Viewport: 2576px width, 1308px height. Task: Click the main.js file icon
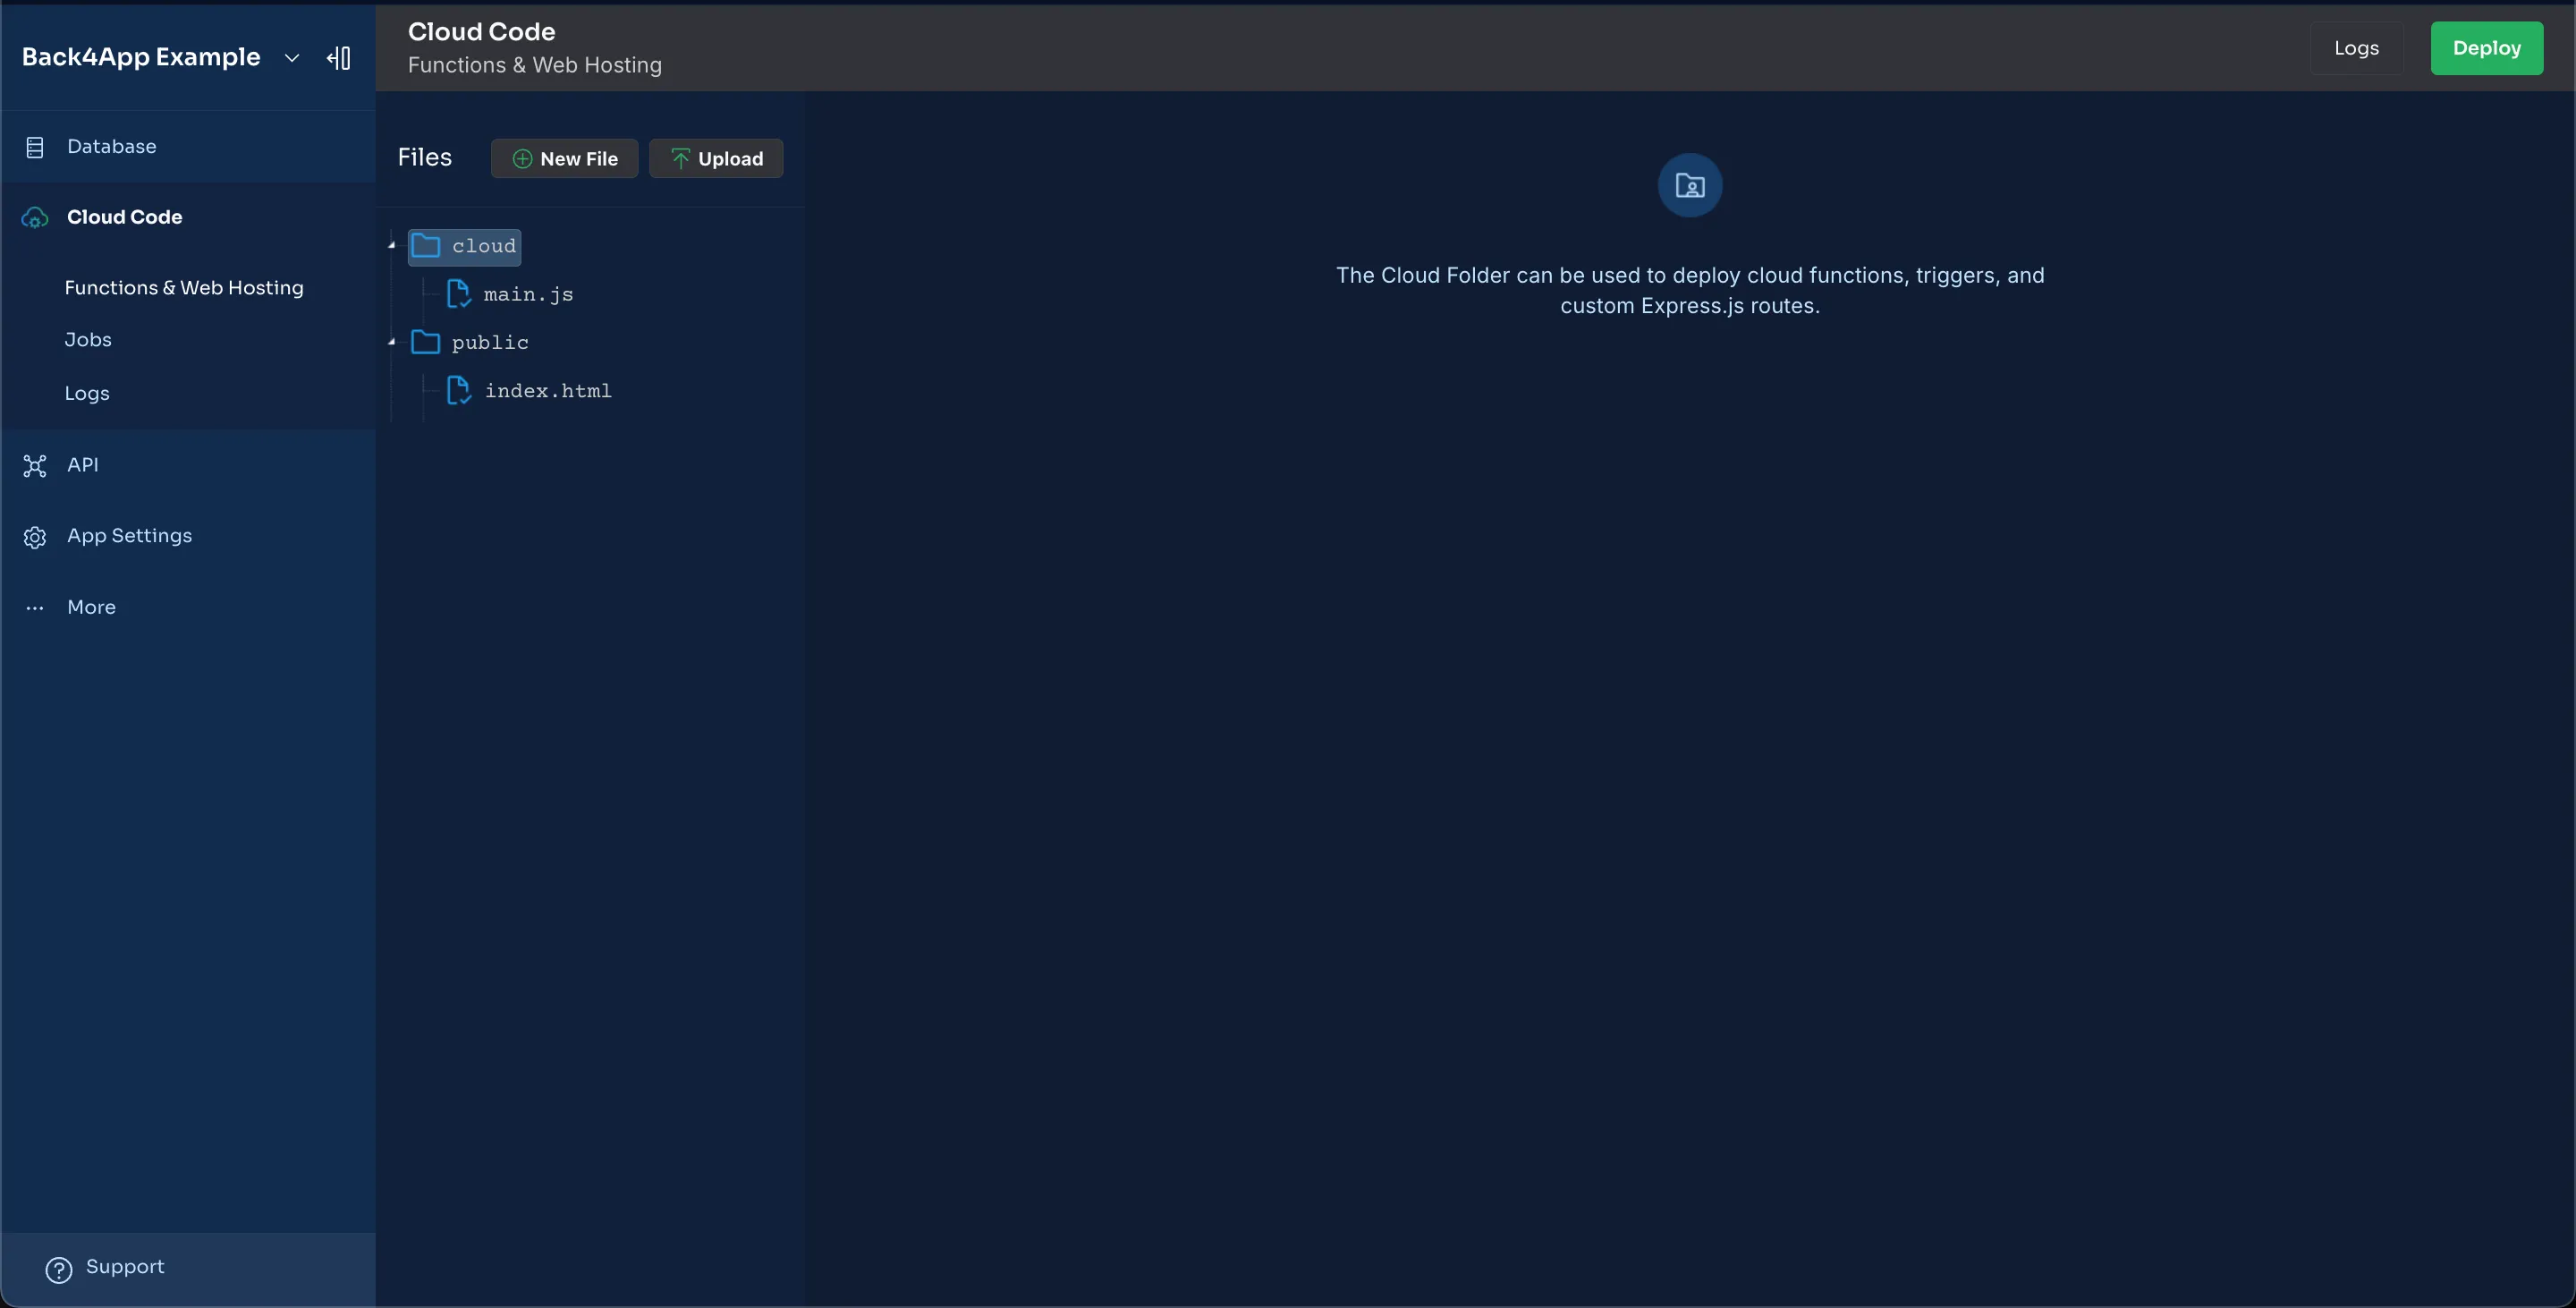(459, 294)
